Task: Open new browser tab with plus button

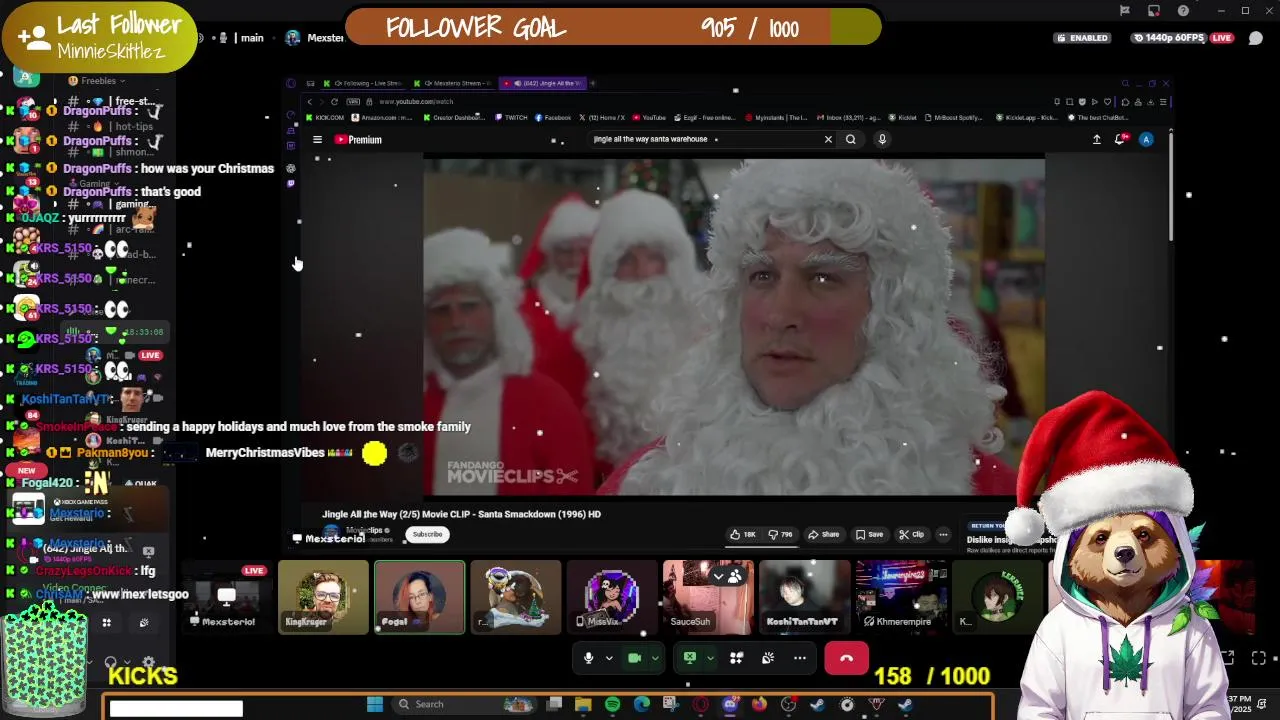Action: tap(593, 83)
